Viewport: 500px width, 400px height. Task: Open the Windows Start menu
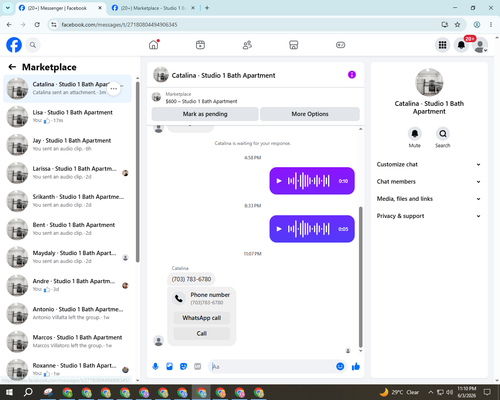9,392
